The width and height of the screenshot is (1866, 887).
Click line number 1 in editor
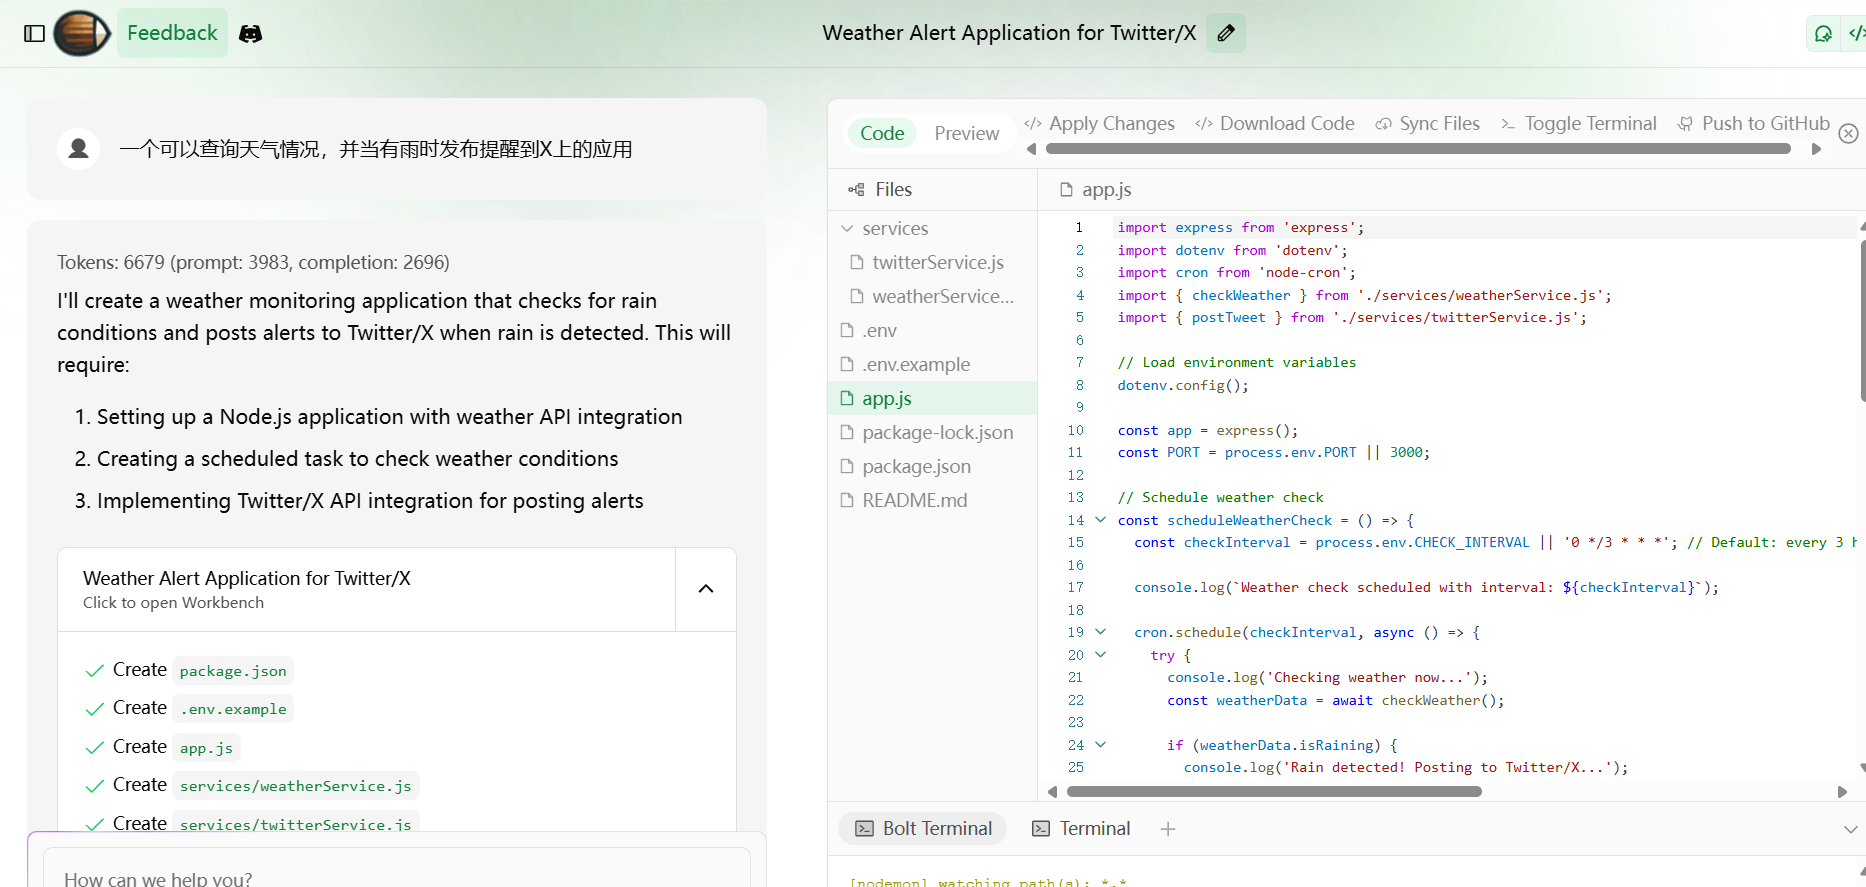pos(1079,227)
